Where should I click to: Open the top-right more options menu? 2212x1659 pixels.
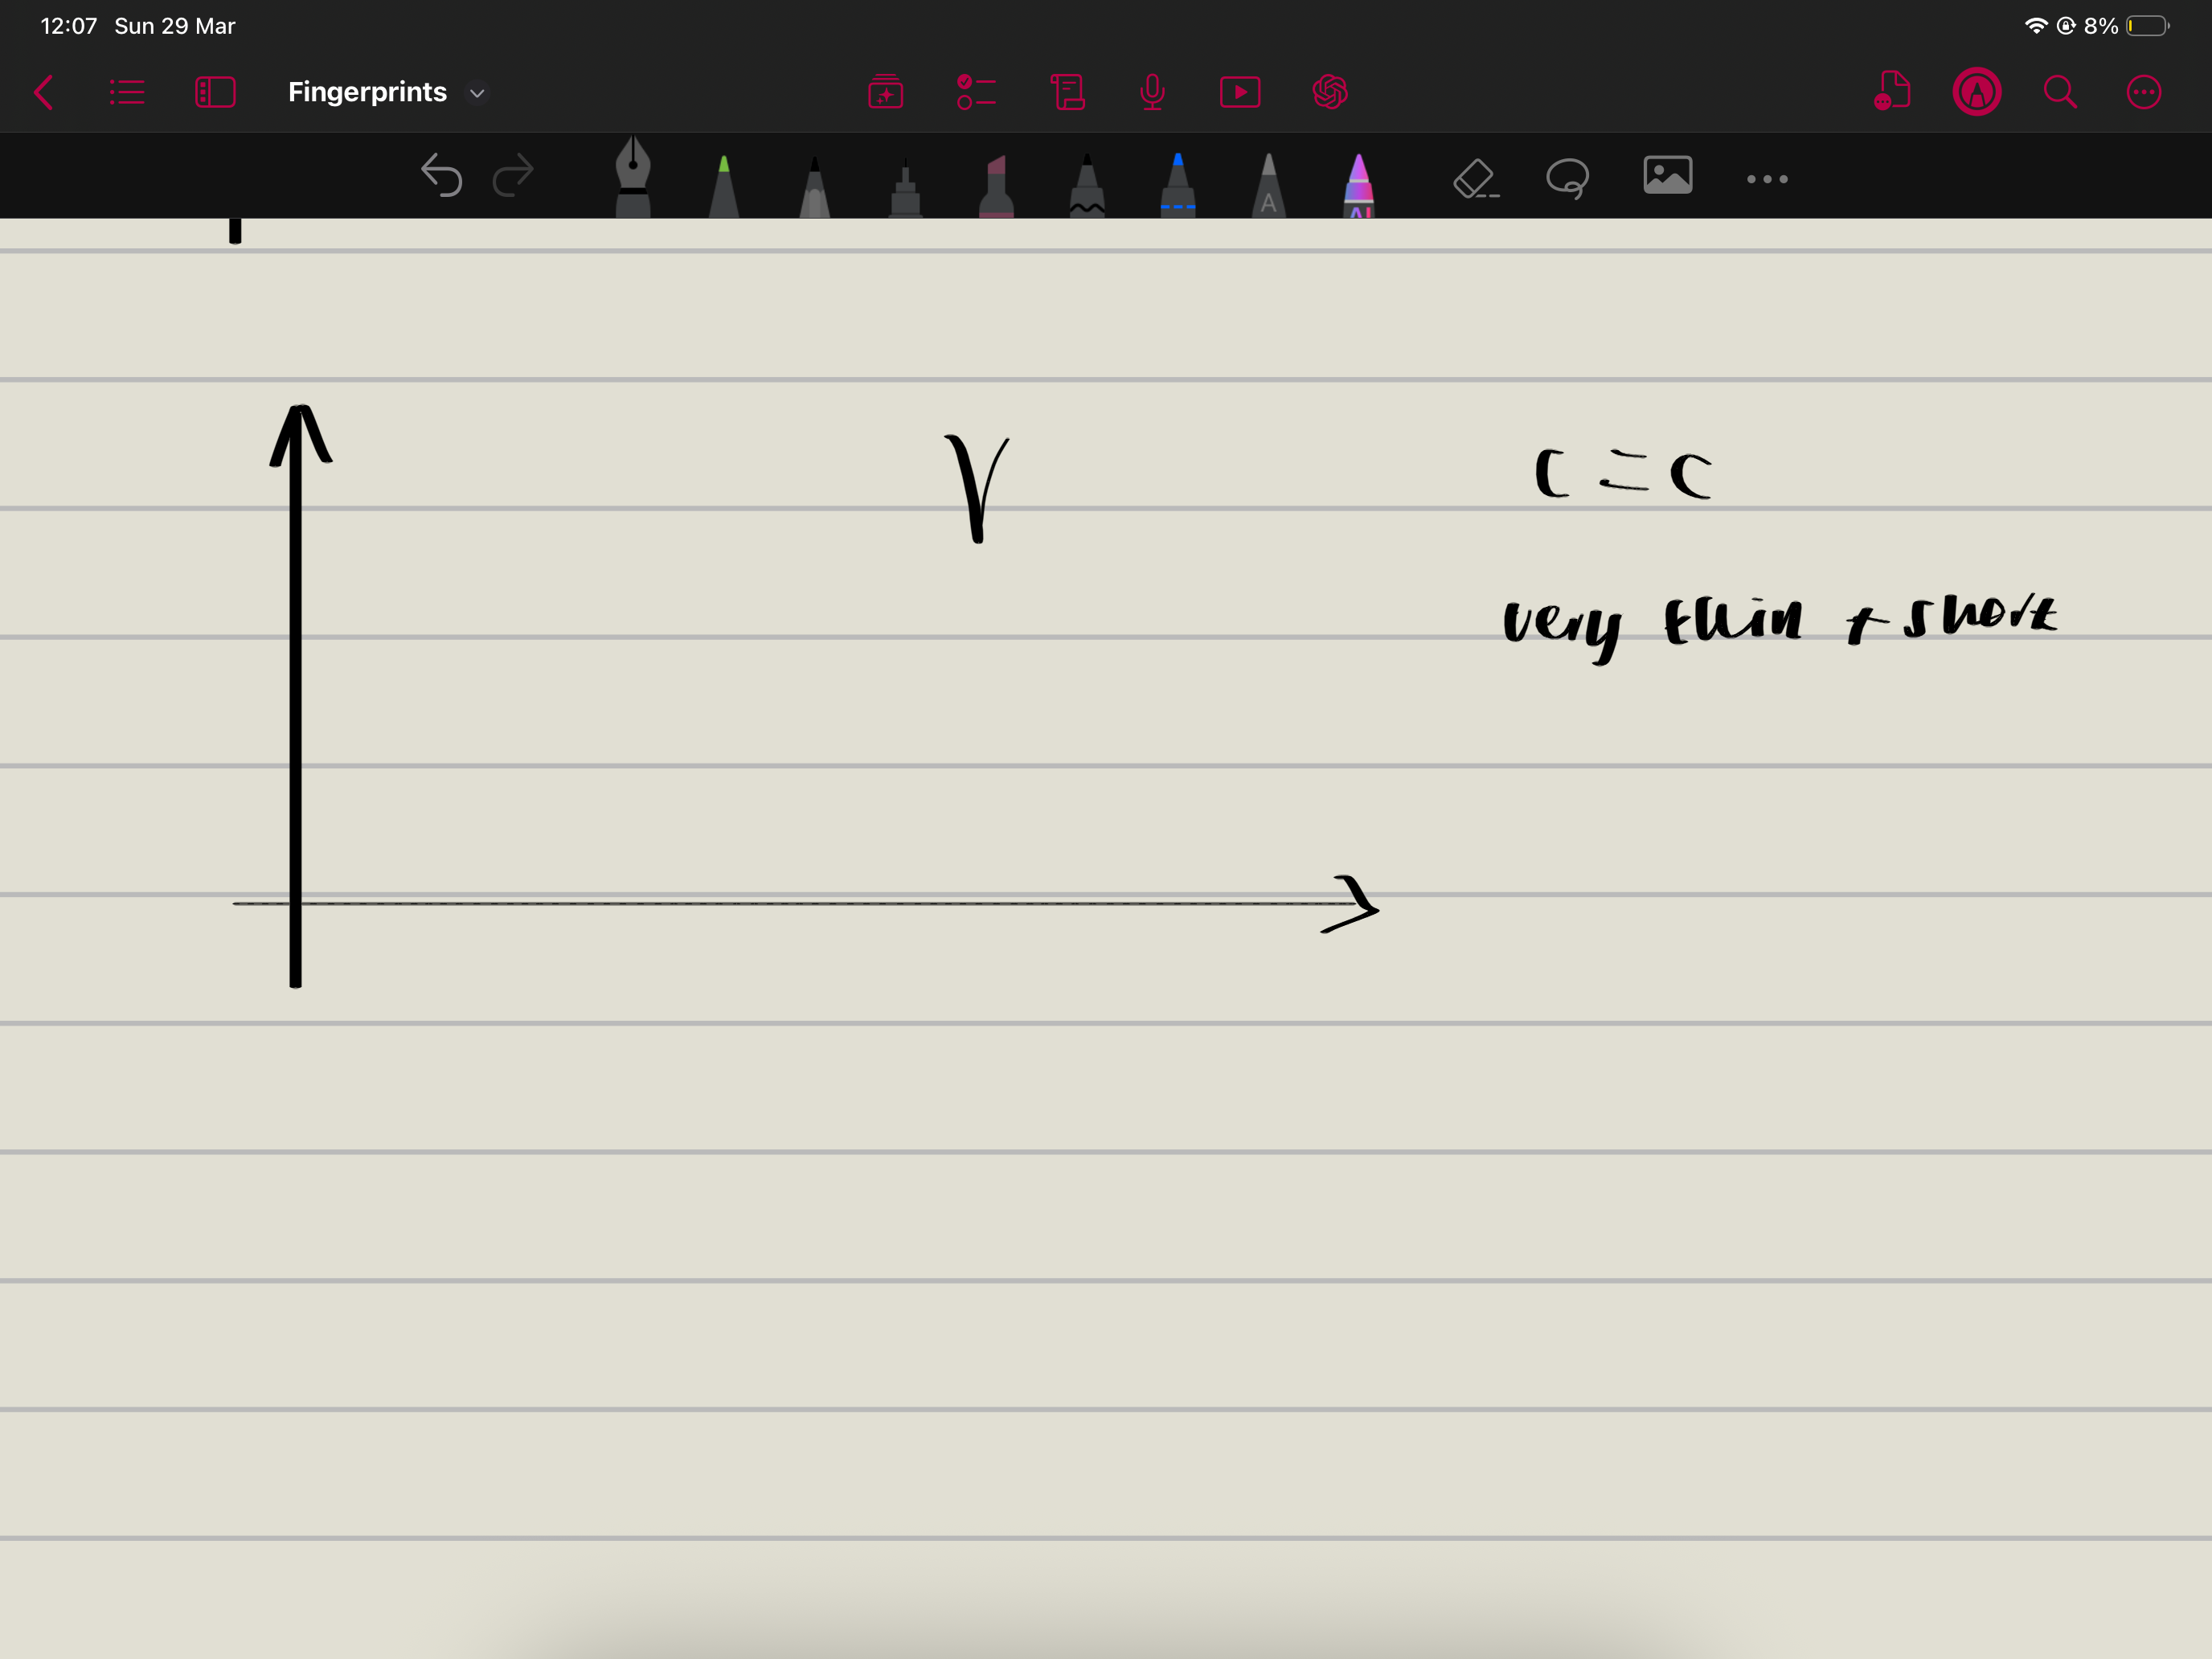click(2144, 91)
